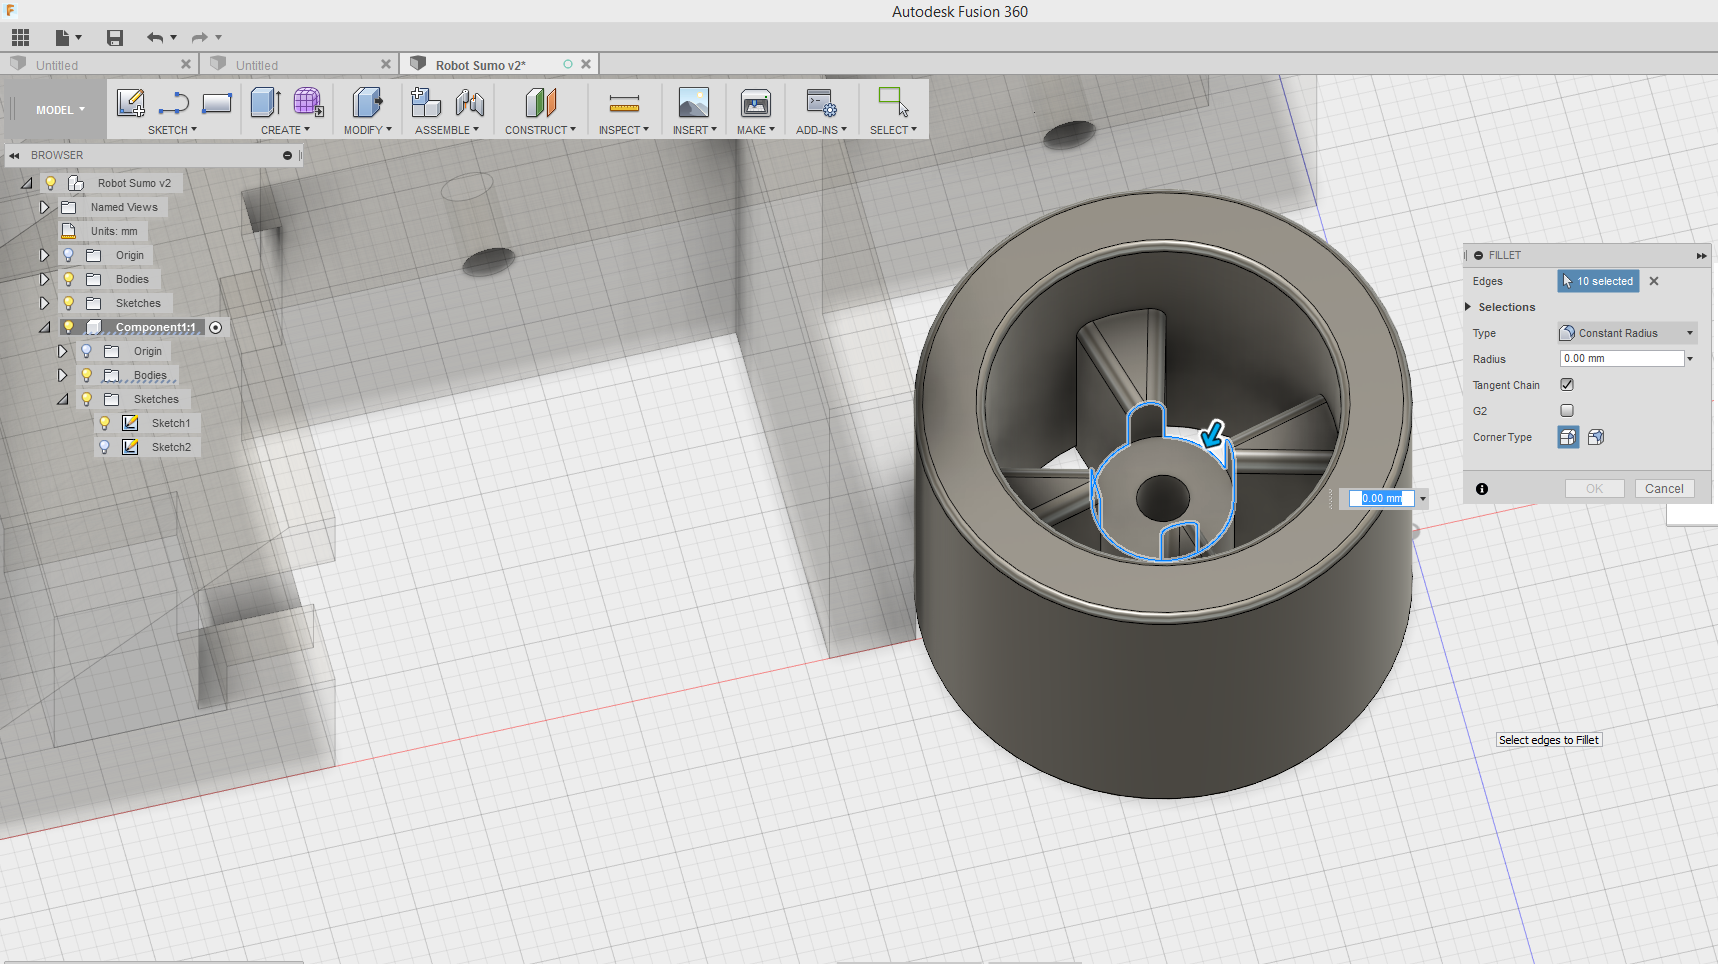Screen dimensions: 1718x964
Task: Open the MODIFY menu
Action: [367, 130]
